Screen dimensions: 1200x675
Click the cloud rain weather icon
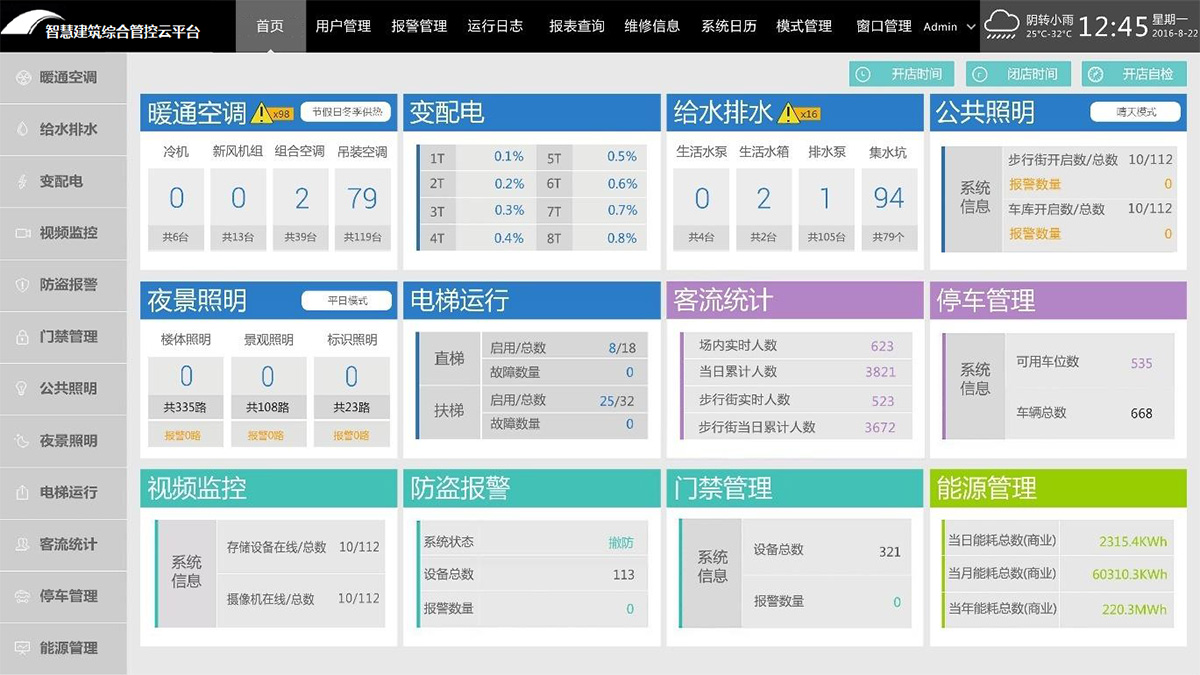coord(1002,24)
